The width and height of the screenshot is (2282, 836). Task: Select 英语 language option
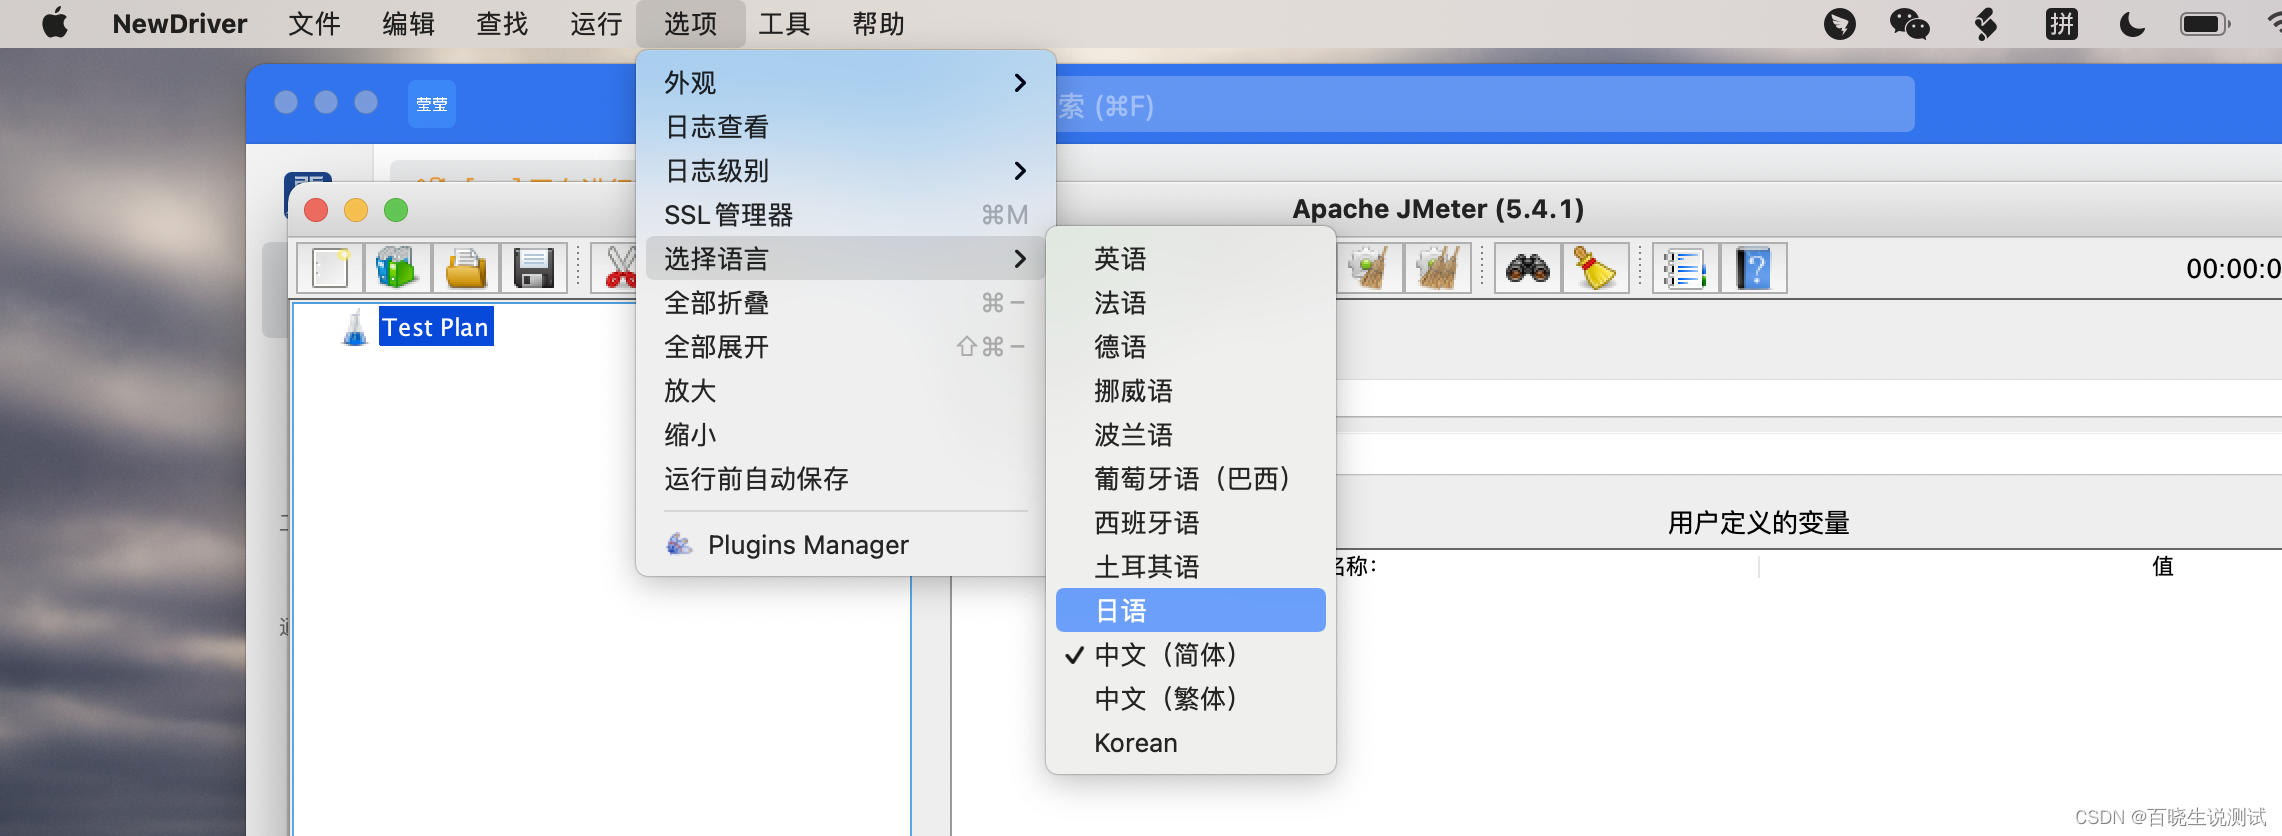coord(1190,258)
